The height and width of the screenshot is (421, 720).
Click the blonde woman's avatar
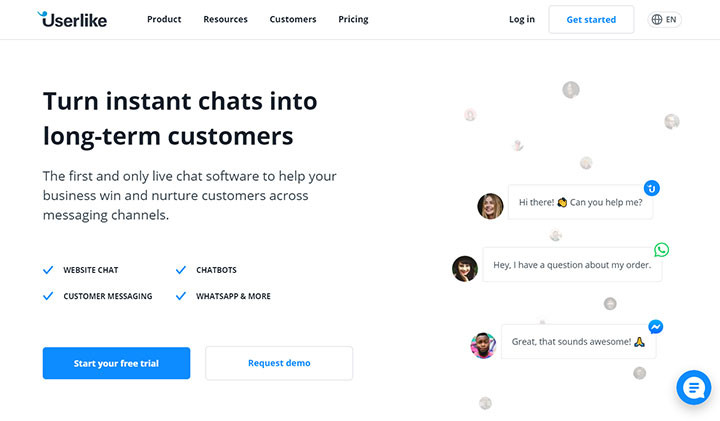(x=490, y=206)
